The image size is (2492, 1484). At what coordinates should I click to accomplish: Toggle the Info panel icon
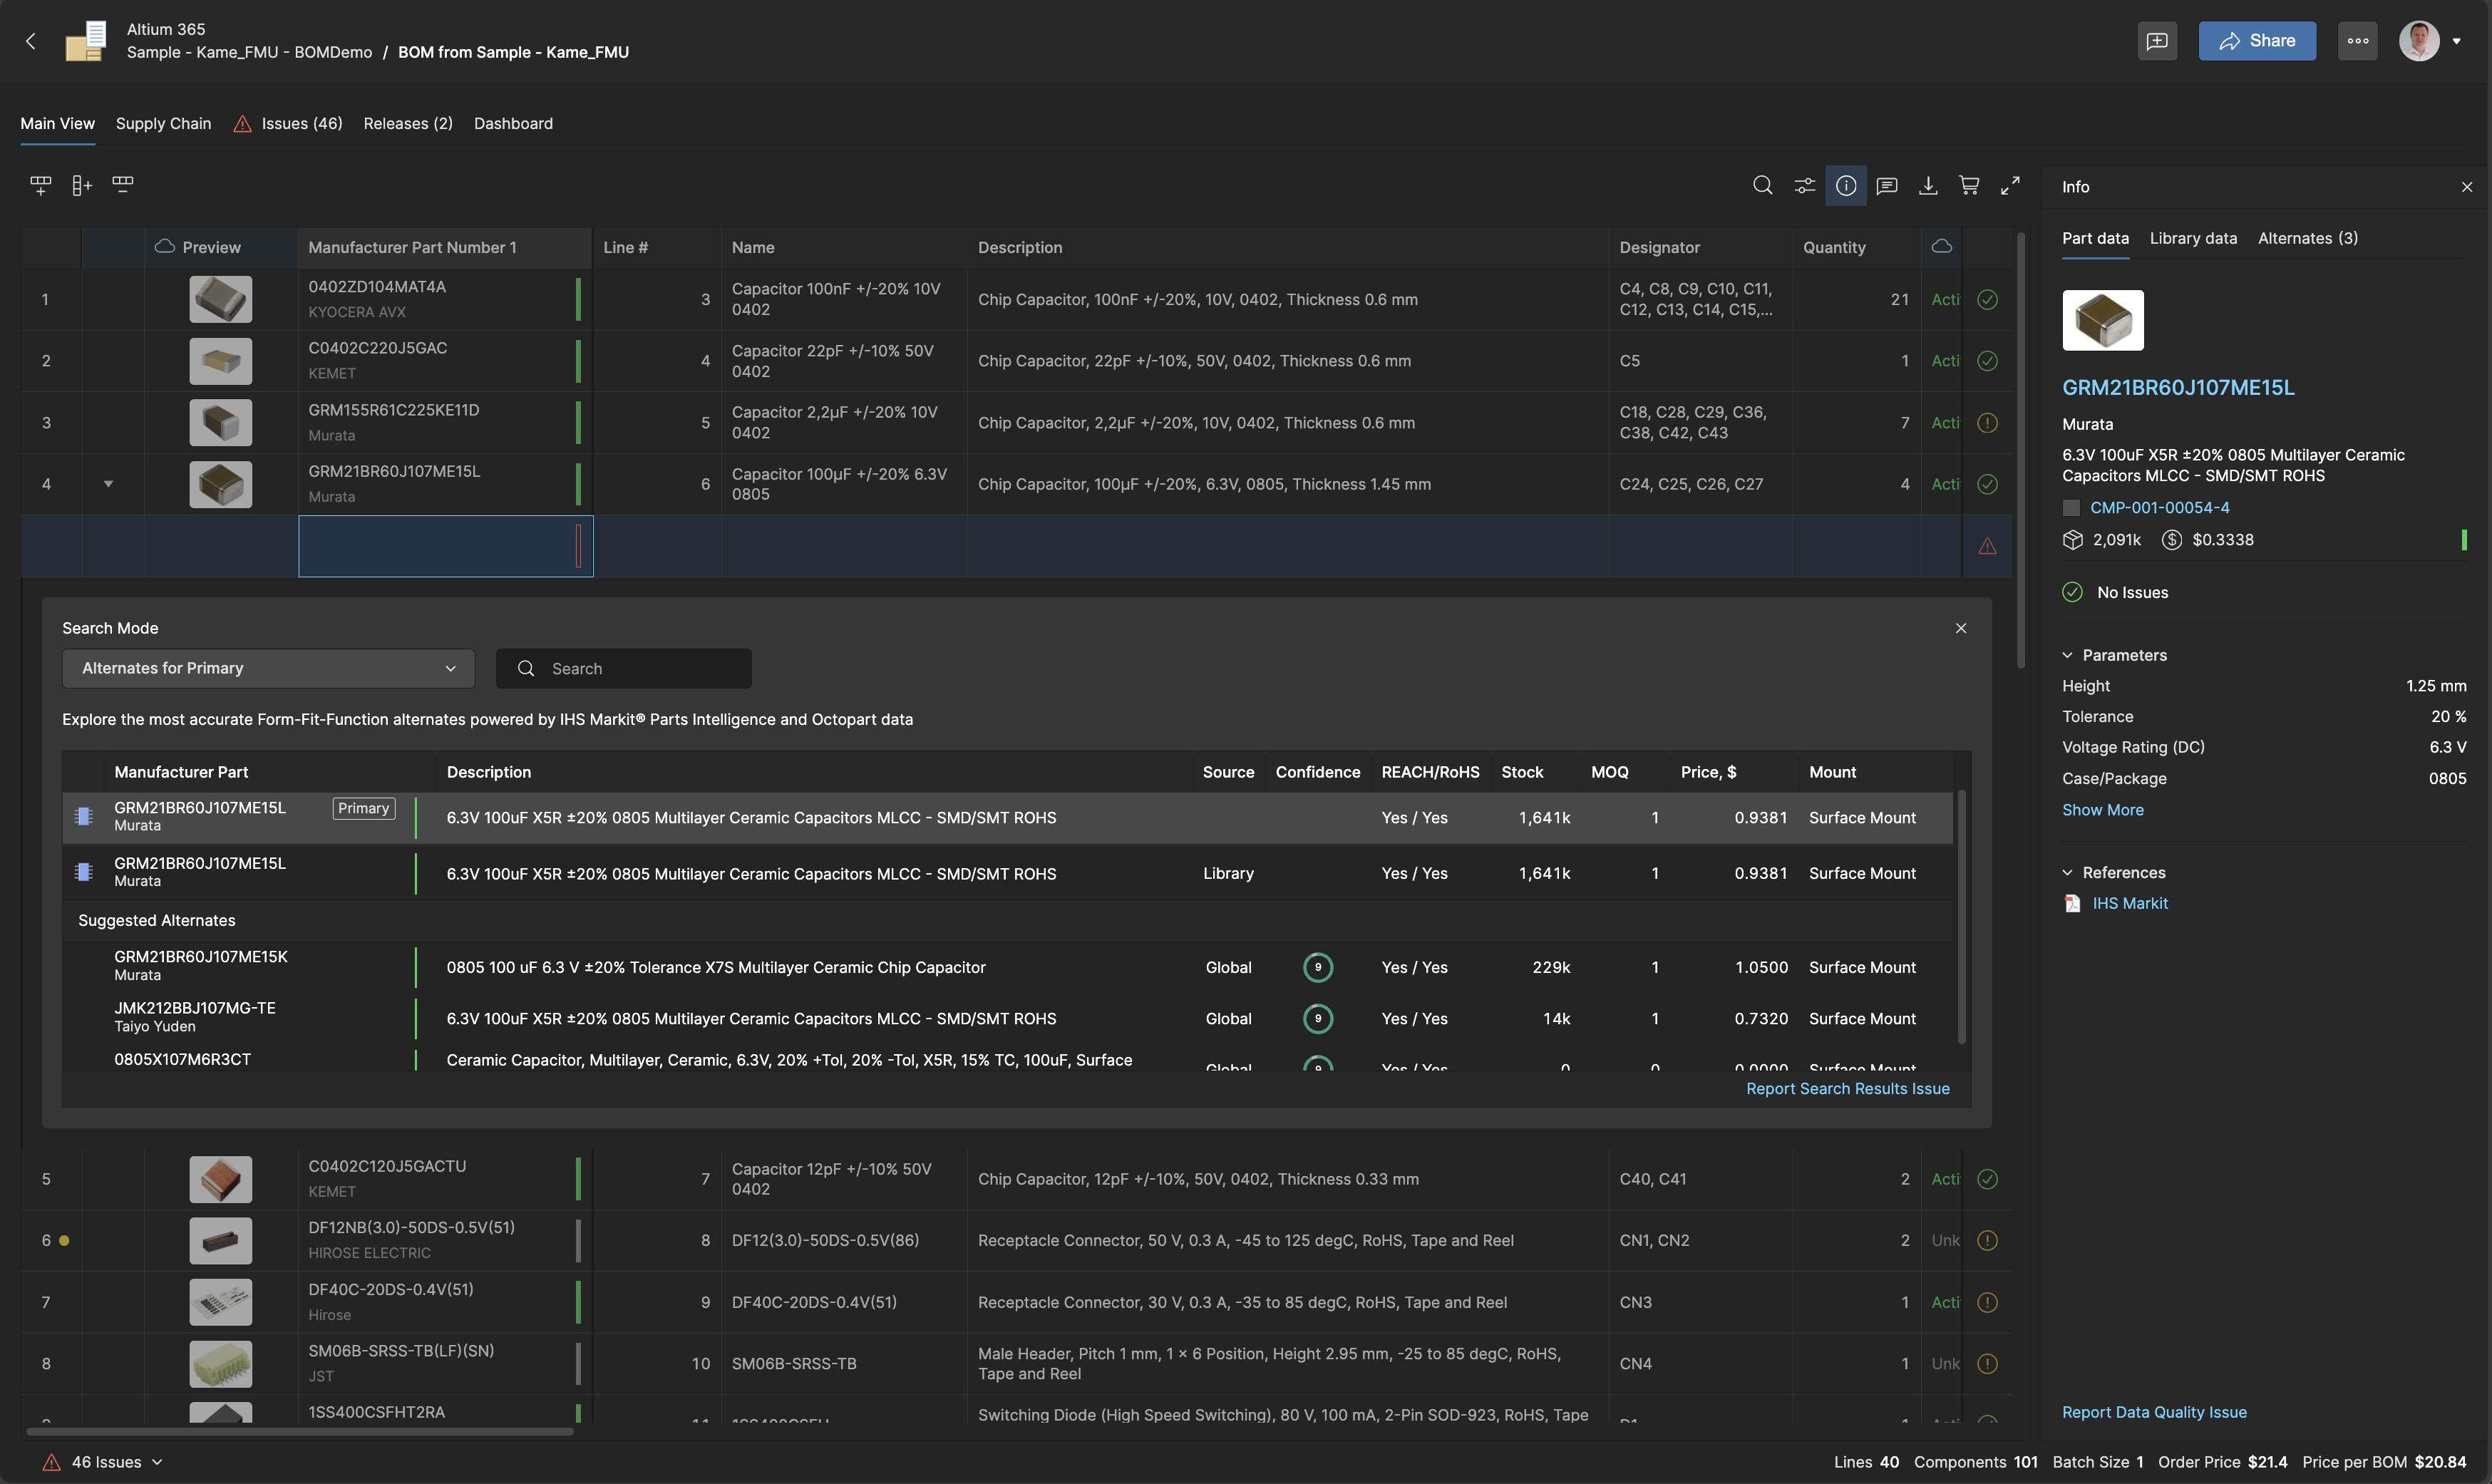[1845, 186]
